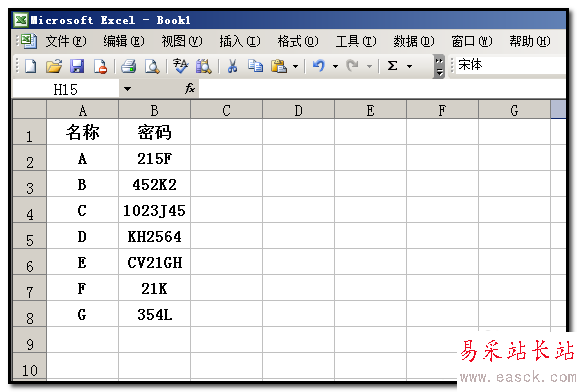Open the Name Box dropdown arrow
The height and width of the screenshot is (392, 577).
pos(127,89)
